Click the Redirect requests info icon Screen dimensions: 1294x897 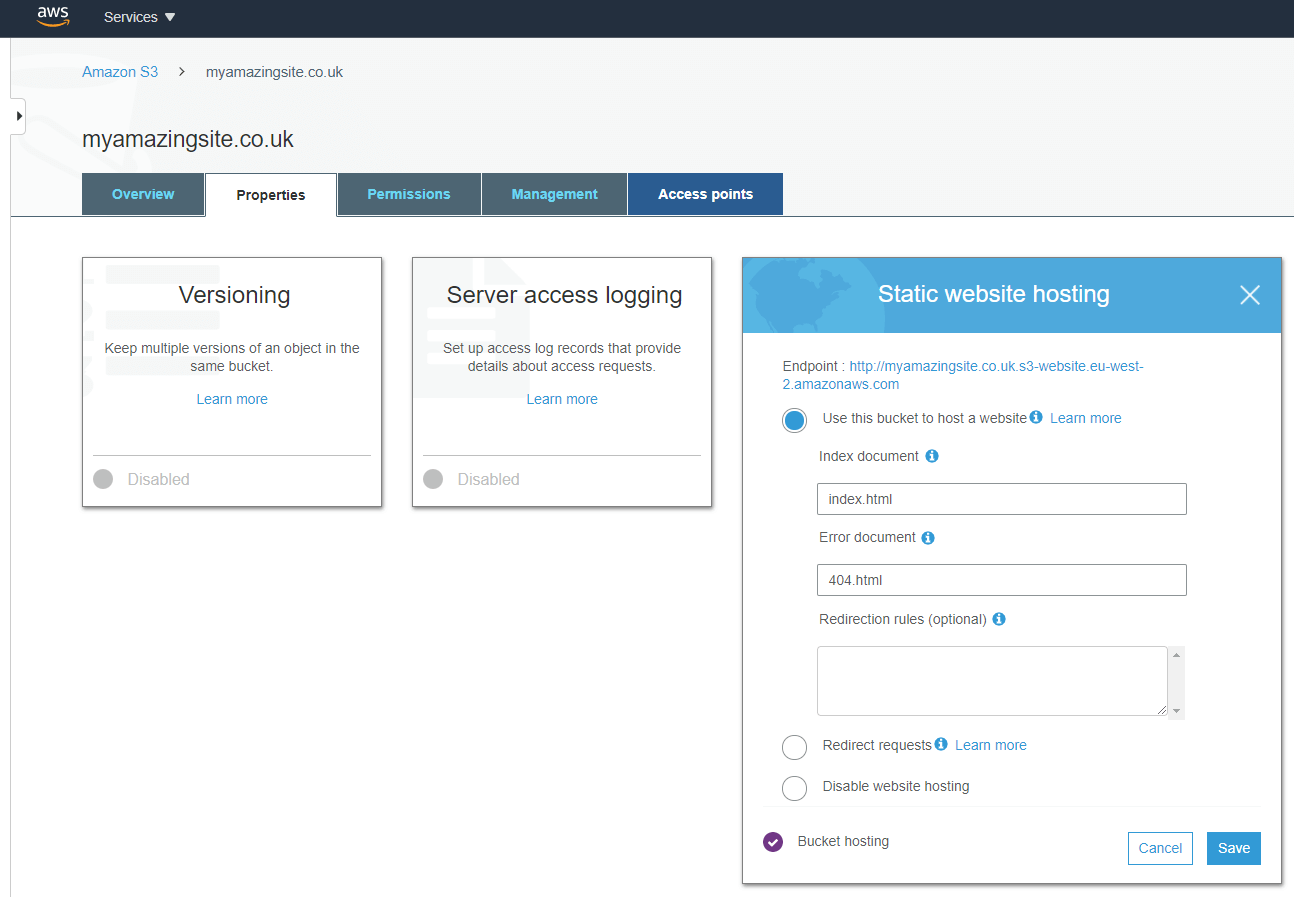[941, 744]
